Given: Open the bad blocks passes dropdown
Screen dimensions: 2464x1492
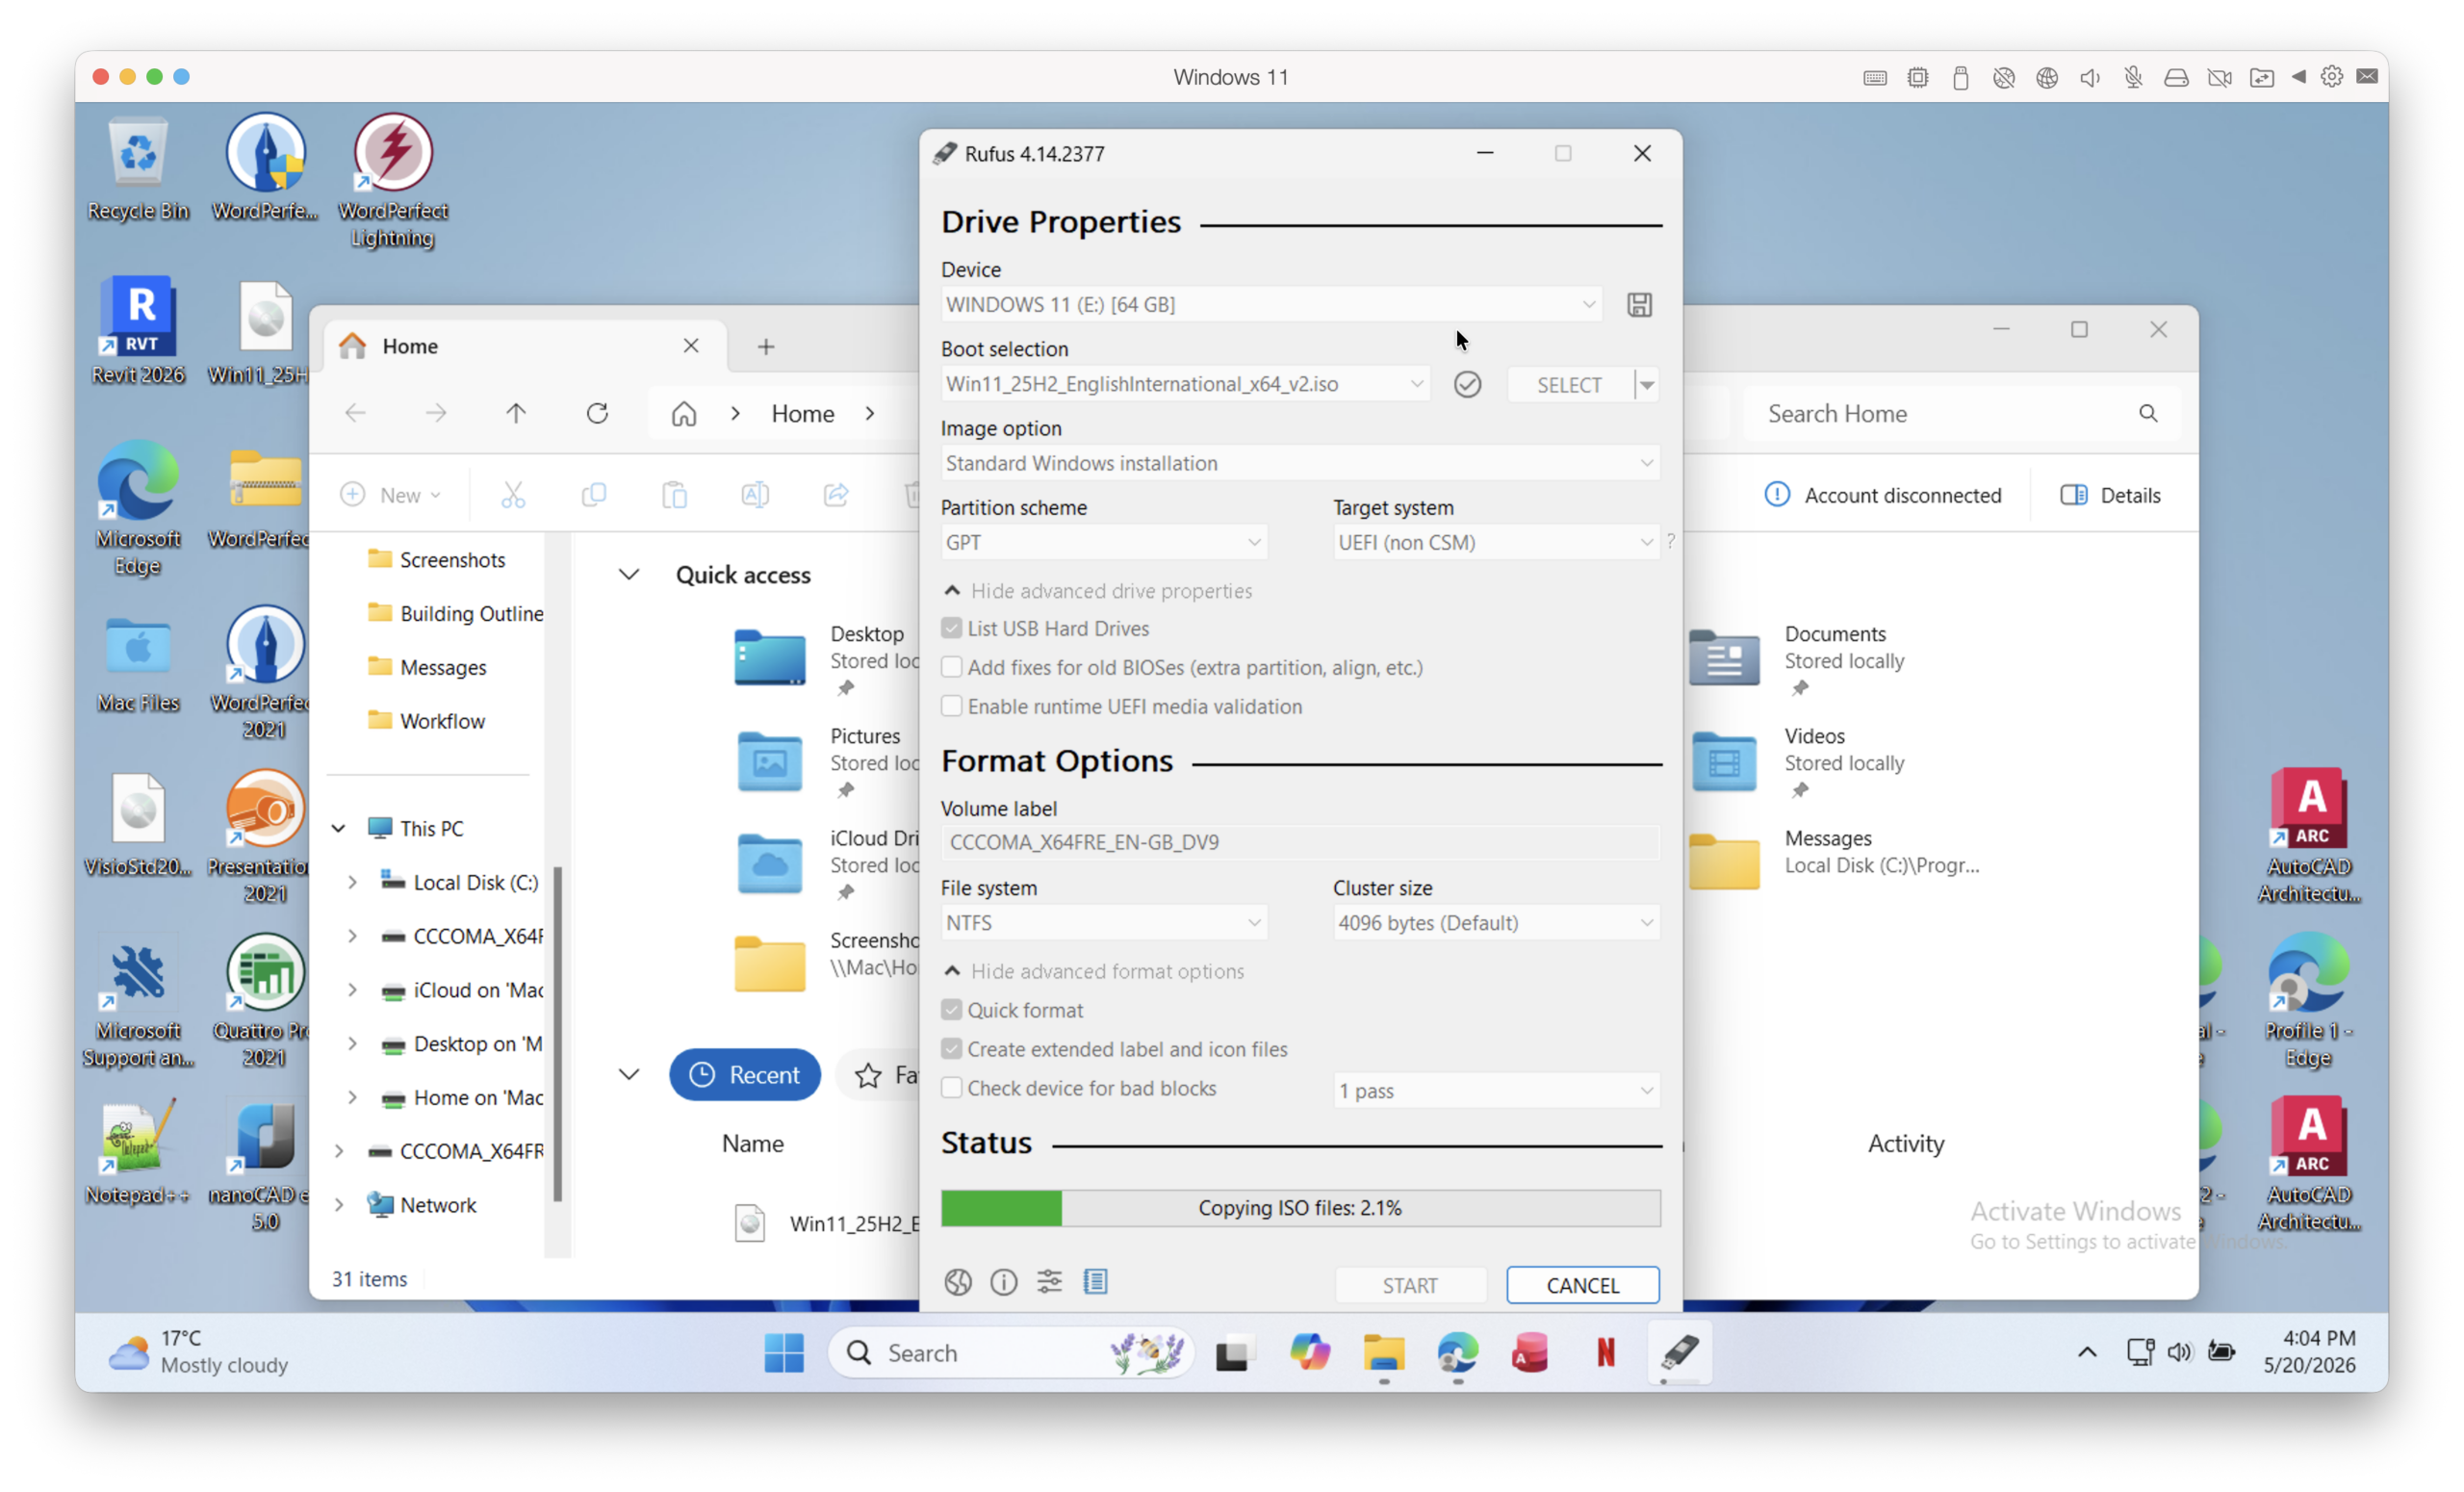Looking at the screenshot, I should (1496, 1091).
